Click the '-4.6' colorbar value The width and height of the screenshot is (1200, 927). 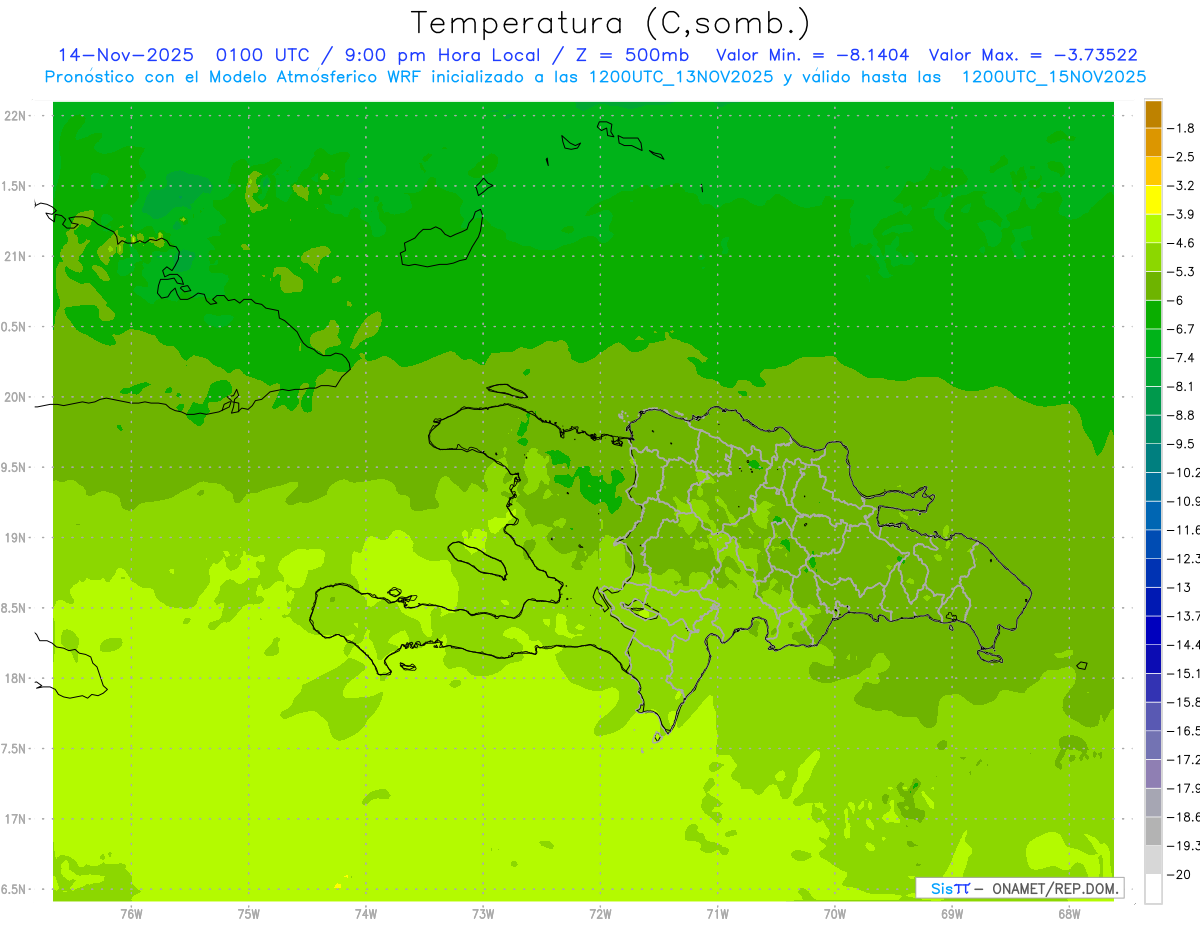1181,243
